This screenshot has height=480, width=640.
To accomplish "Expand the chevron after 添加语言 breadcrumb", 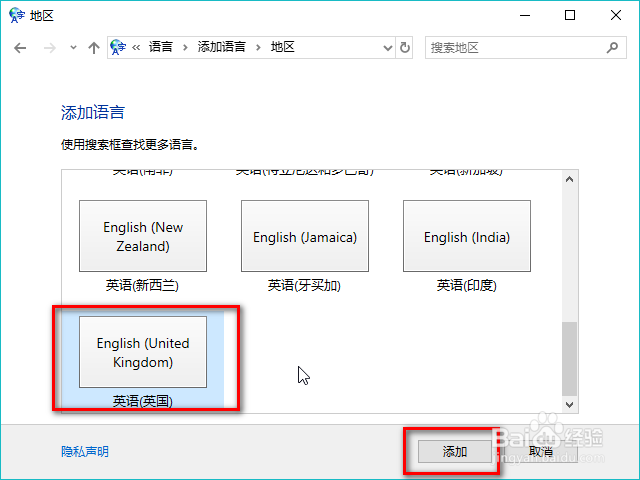I will (258, 48).
